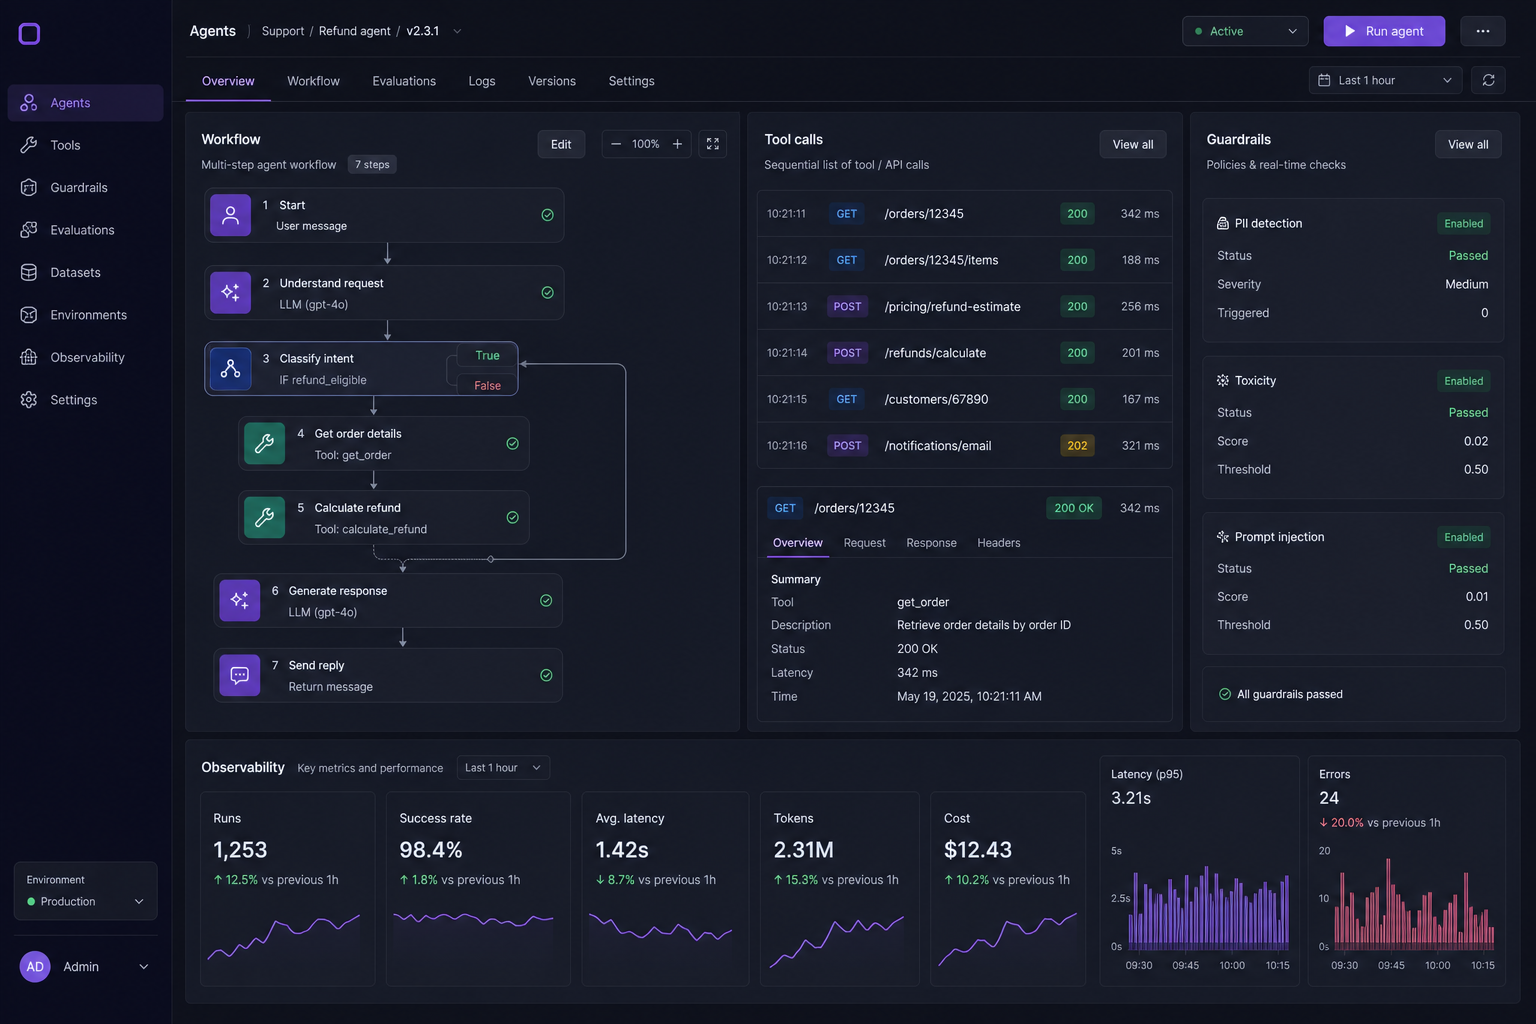Click the Get order details step checkmark

click(513, 444)
